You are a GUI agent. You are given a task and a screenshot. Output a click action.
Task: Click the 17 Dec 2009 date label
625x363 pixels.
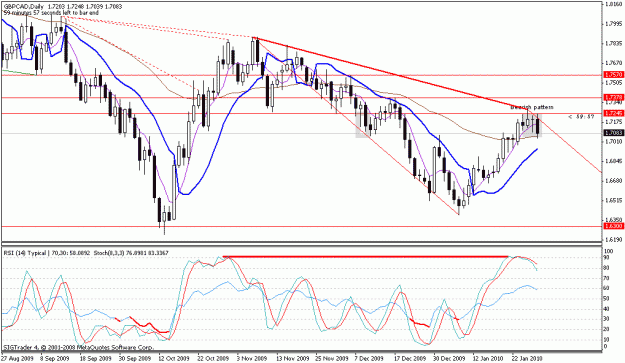point(410,358)
